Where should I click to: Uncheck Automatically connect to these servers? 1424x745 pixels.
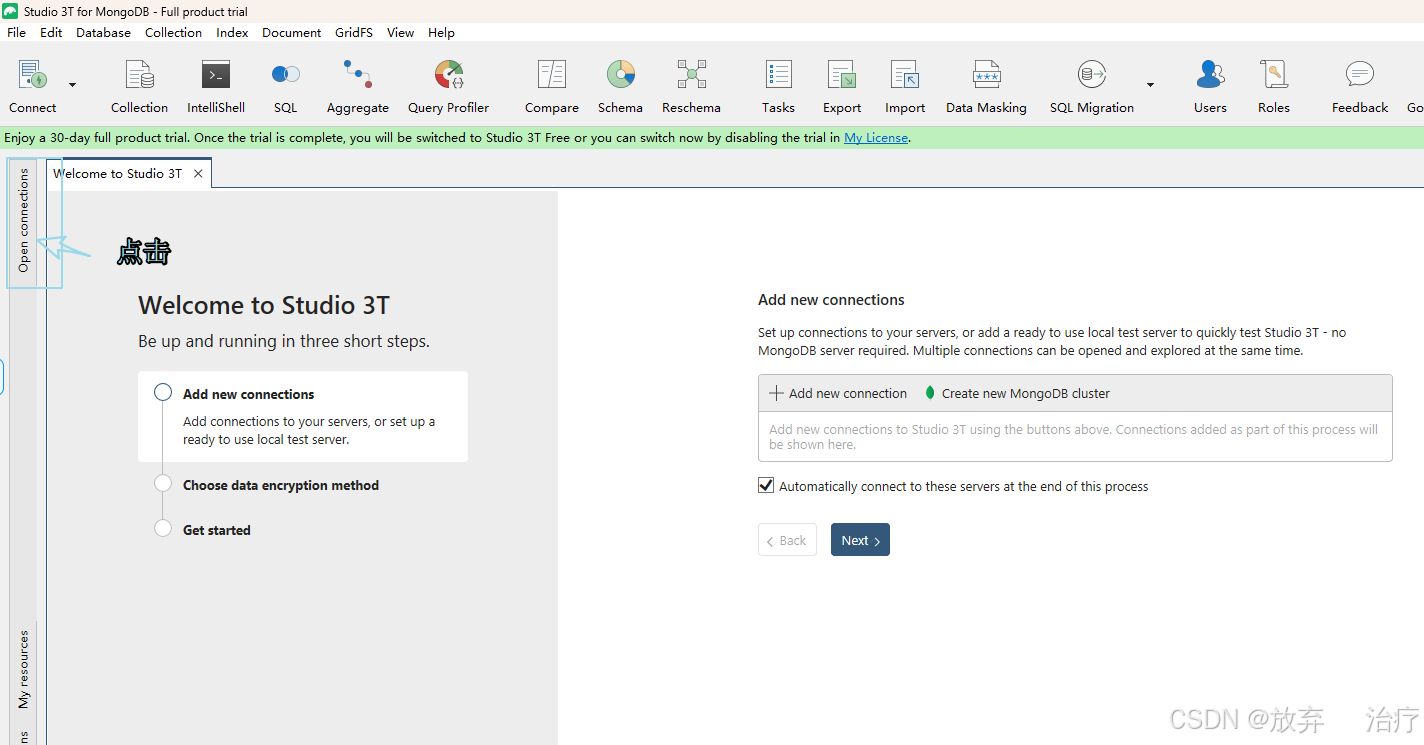[x=766, y=485]
